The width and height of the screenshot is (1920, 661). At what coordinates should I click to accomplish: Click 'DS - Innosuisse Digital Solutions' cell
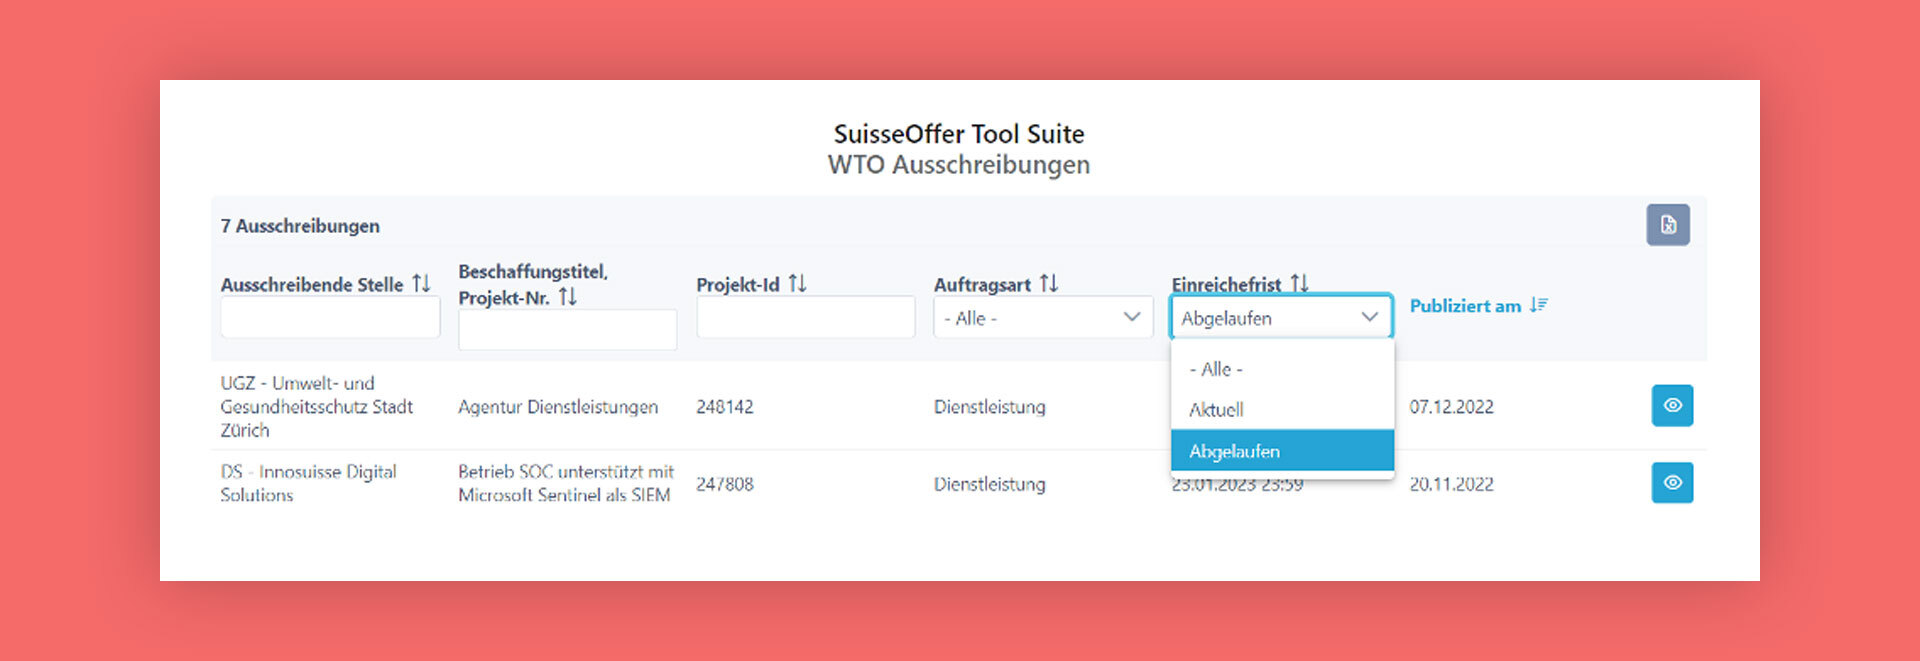coord(308,483)
